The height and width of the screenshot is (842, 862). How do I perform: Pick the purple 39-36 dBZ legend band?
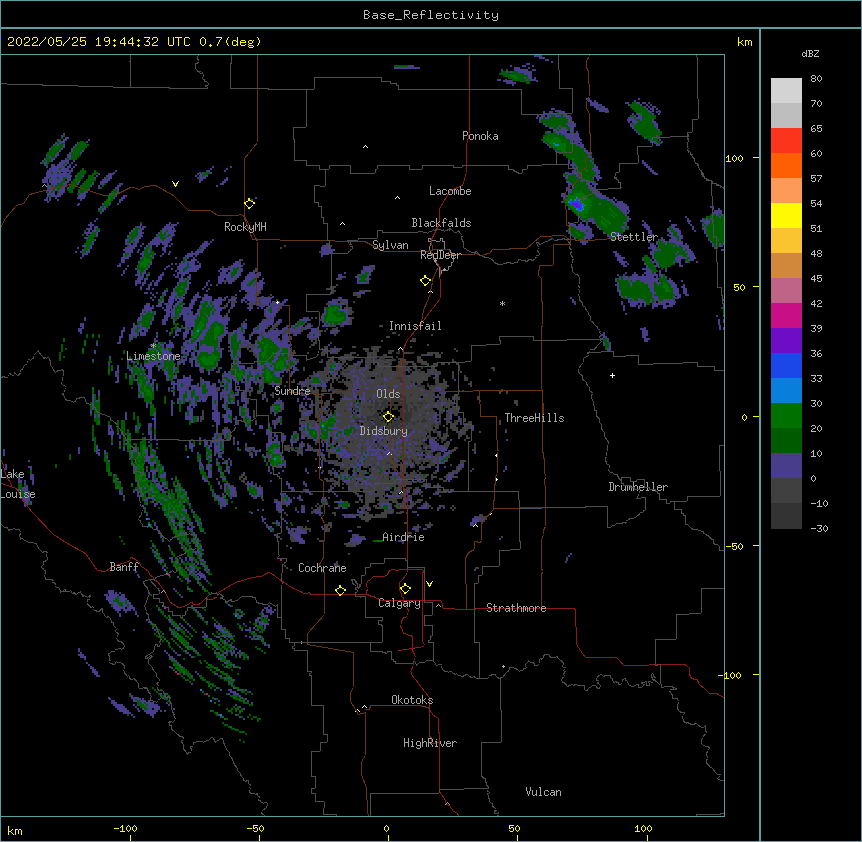(786, 341)
